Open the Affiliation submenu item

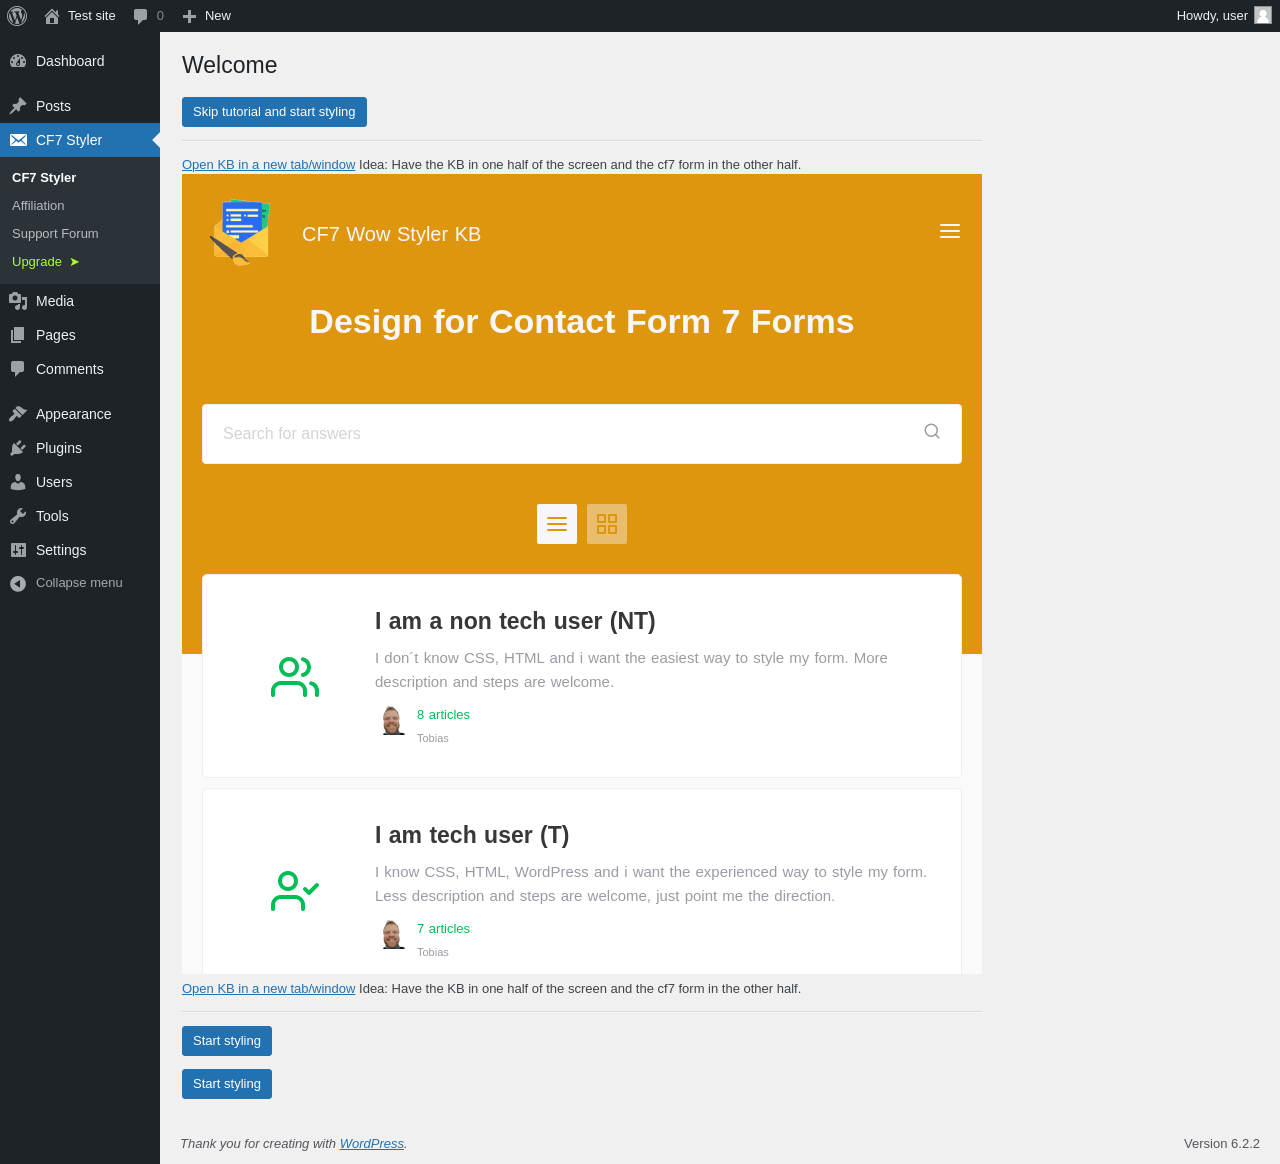click(x=38, y=205)
